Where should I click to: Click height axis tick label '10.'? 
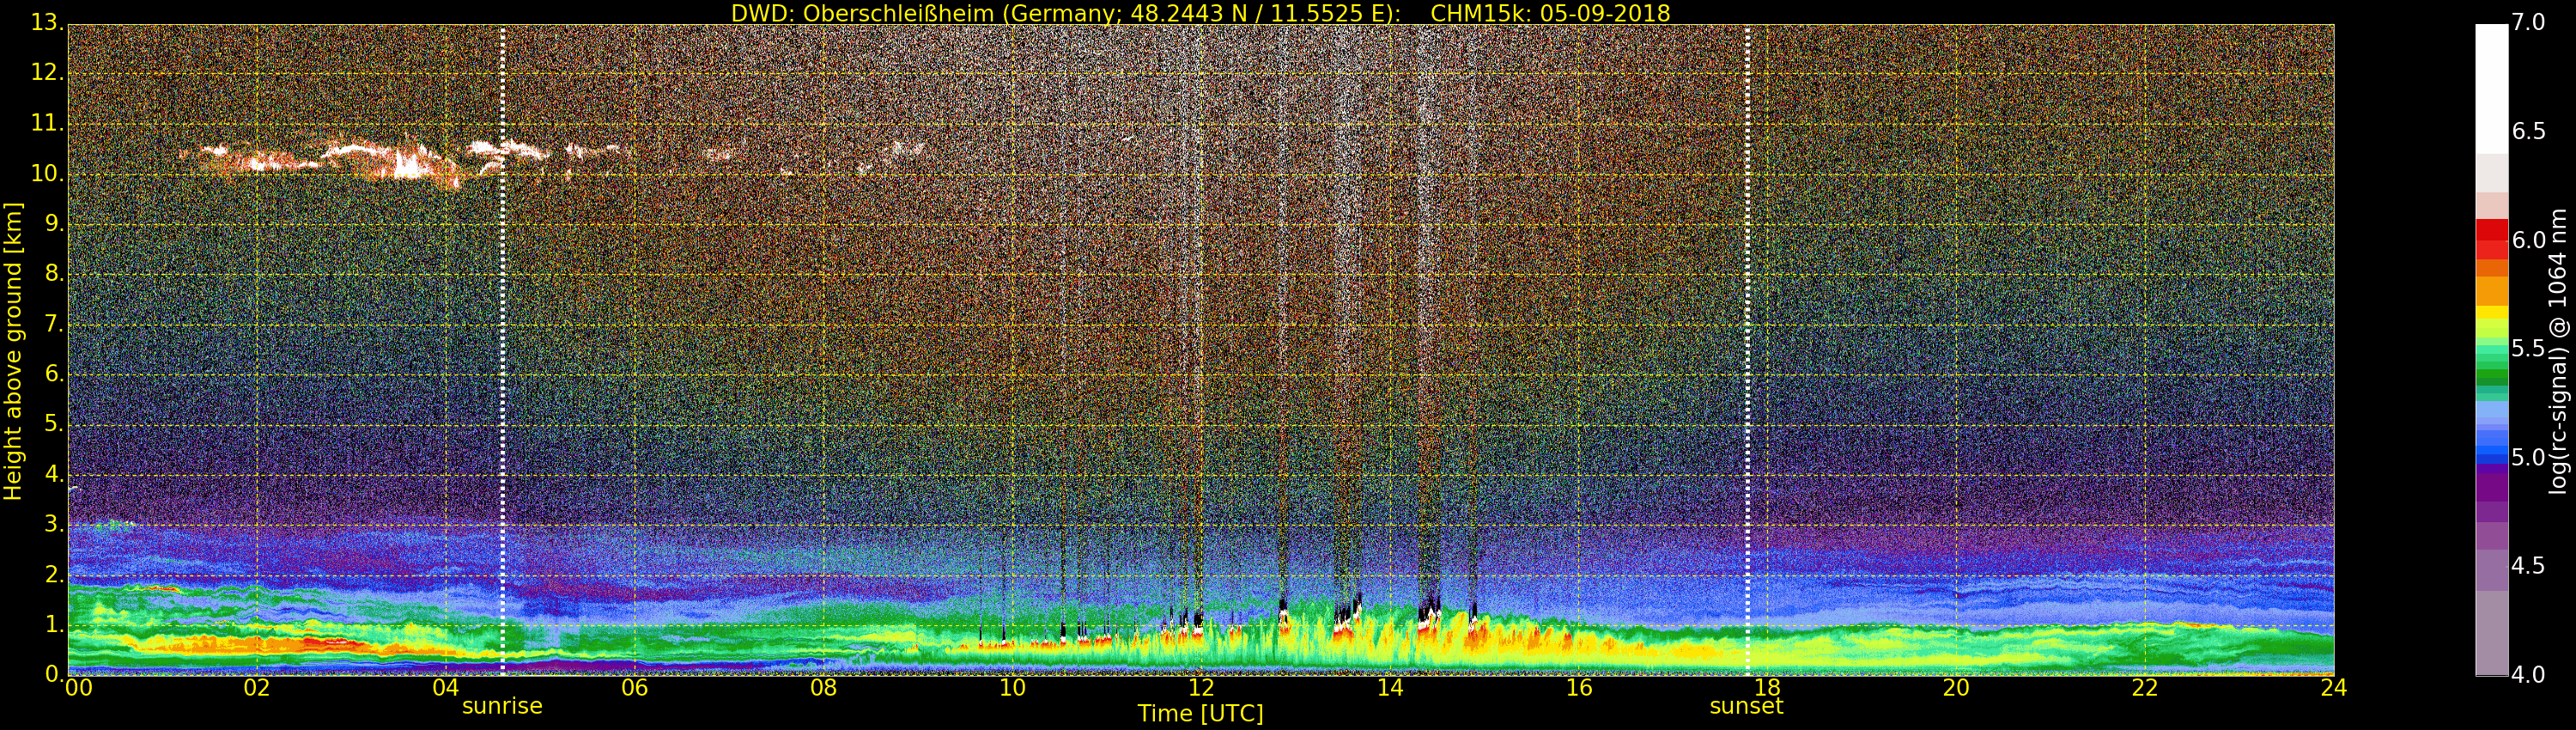[47, 173]
